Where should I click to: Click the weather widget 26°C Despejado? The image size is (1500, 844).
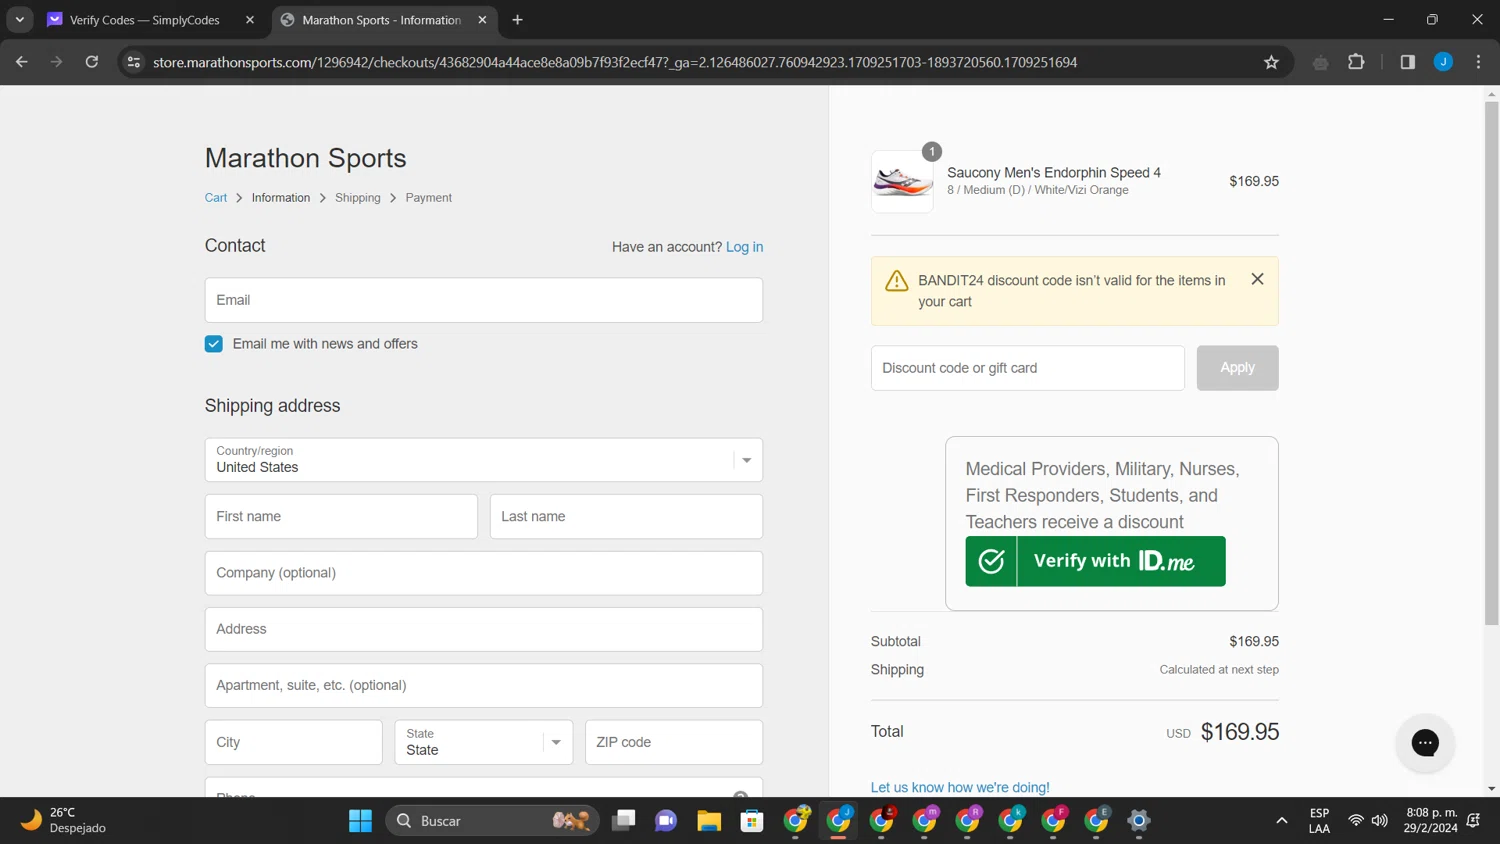[x=64, y=820]
